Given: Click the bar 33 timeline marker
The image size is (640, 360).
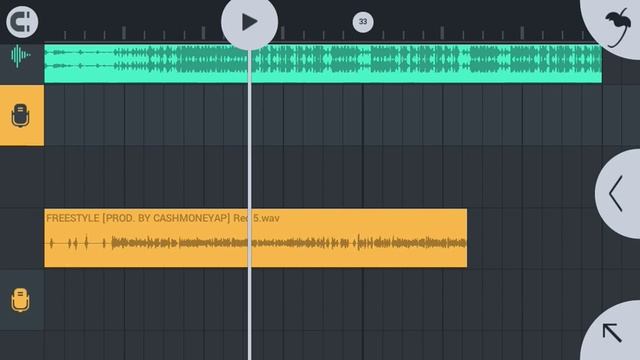Looking at the screenshot, I should click(363, 22).
